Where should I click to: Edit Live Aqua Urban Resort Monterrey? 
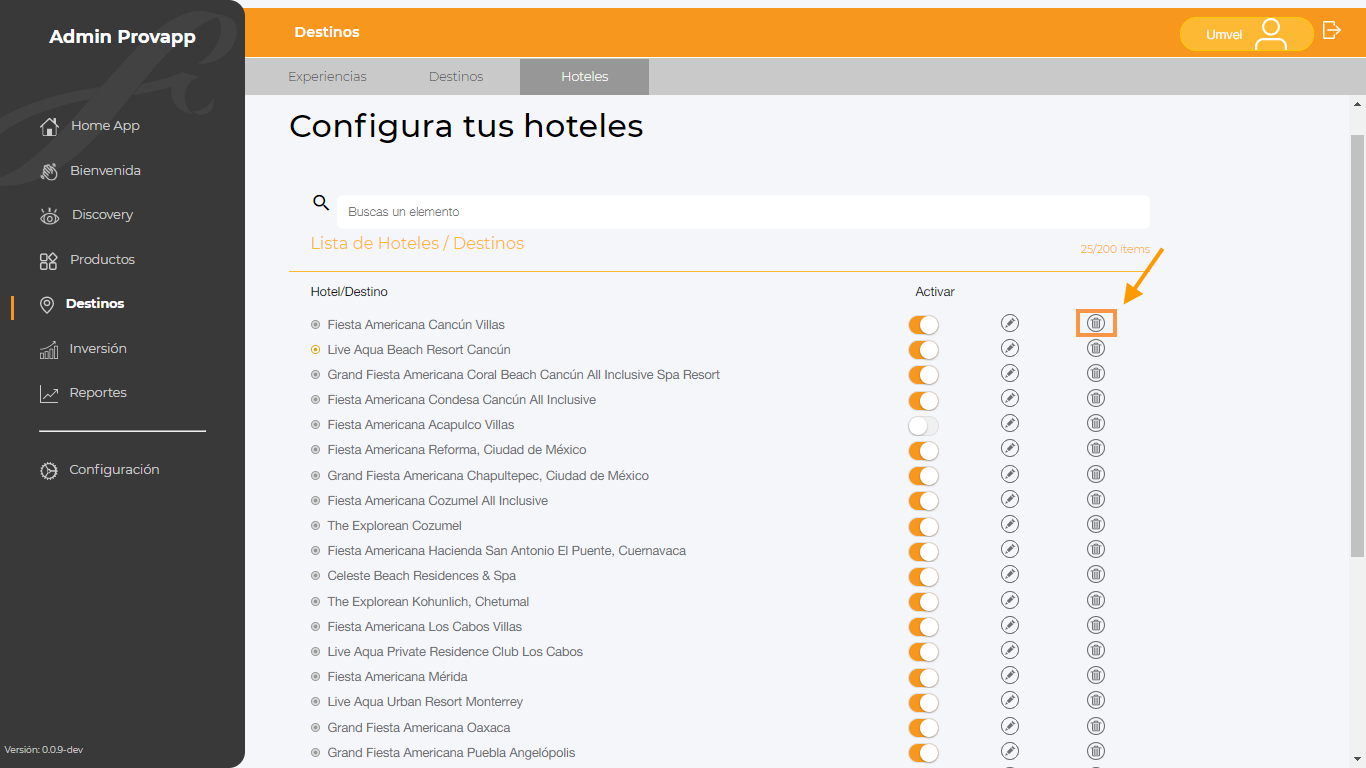[x=1010, y=700]
